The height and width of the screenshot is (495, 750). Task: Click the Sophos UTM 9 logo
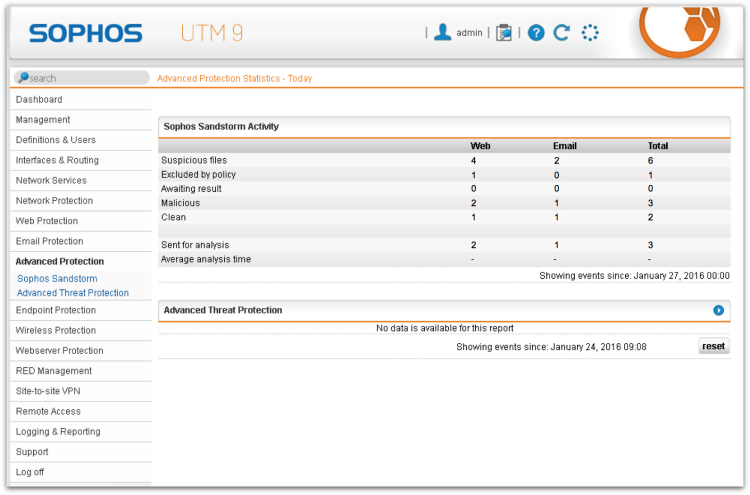[x=136, y=33]
